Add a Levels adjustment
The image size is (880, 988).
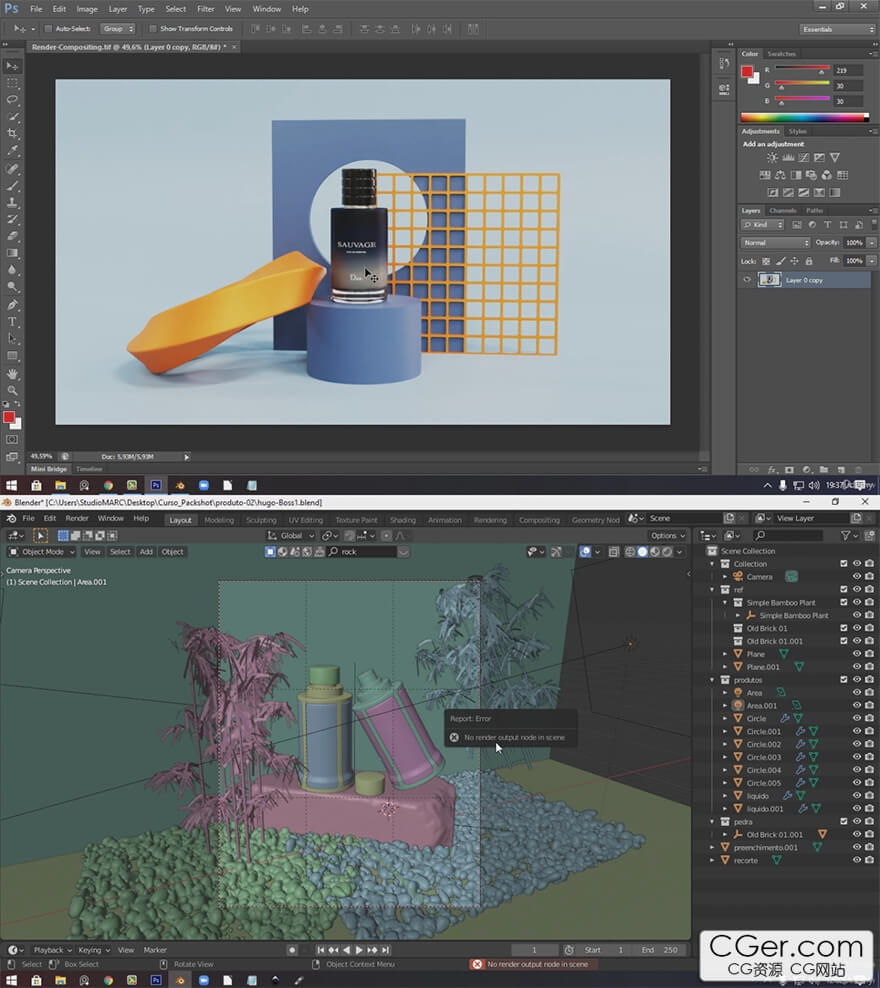click(x=788, y=158)
